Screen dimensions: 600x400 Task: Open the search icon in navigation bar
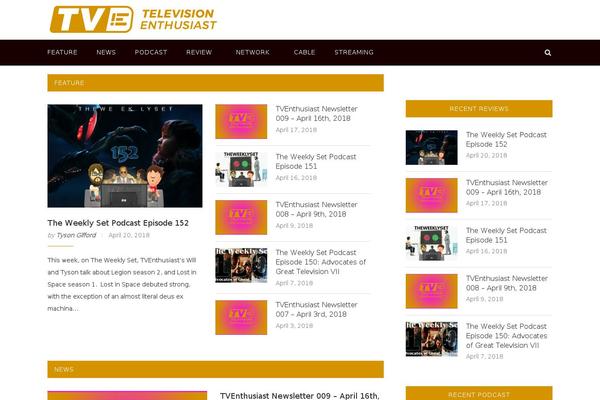coord(548,52)
